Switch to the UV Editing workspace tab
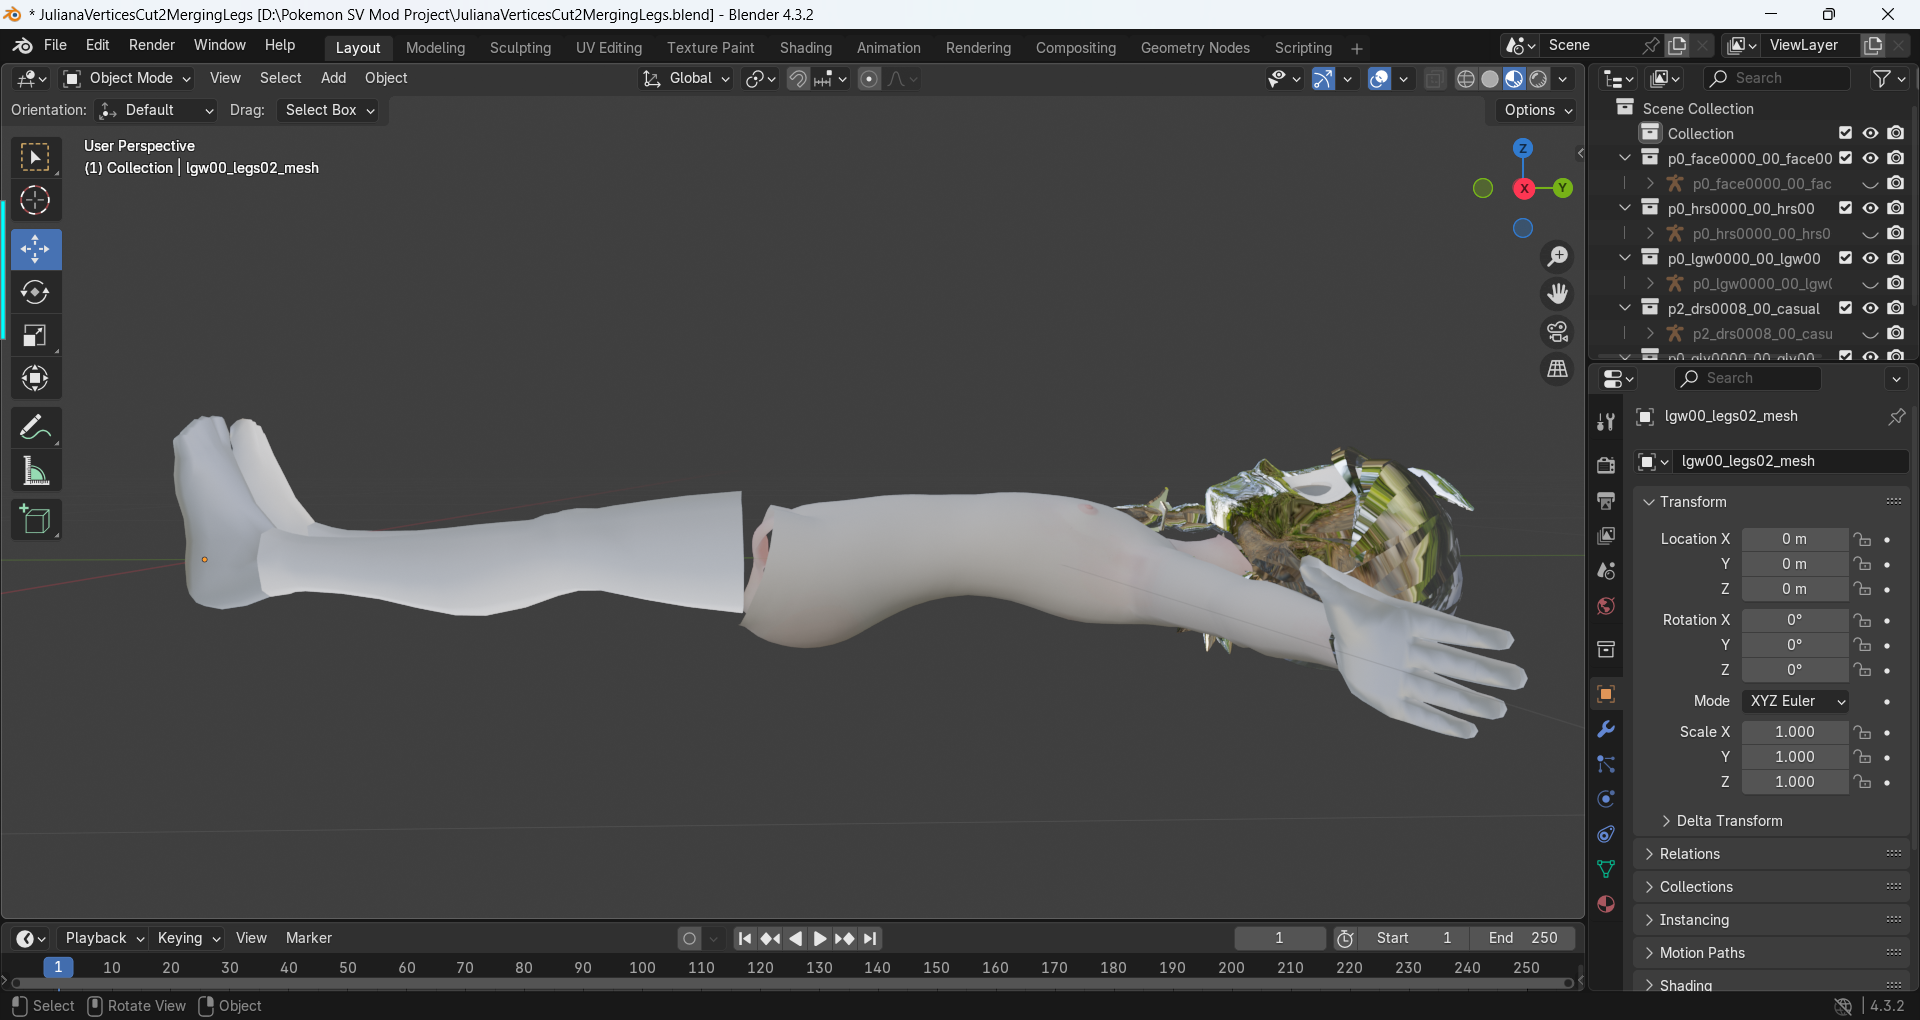 tap(609, 48)
